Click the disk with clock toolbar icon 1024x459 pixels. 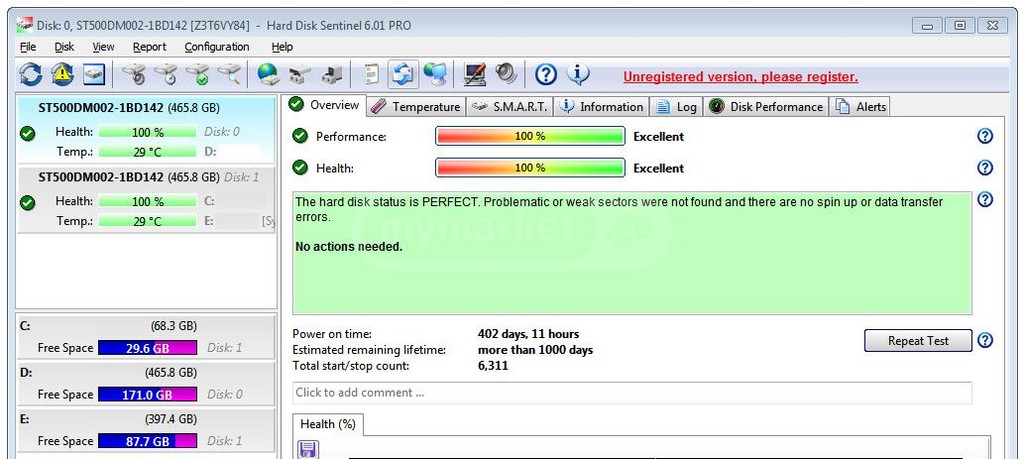pos(166,74)
